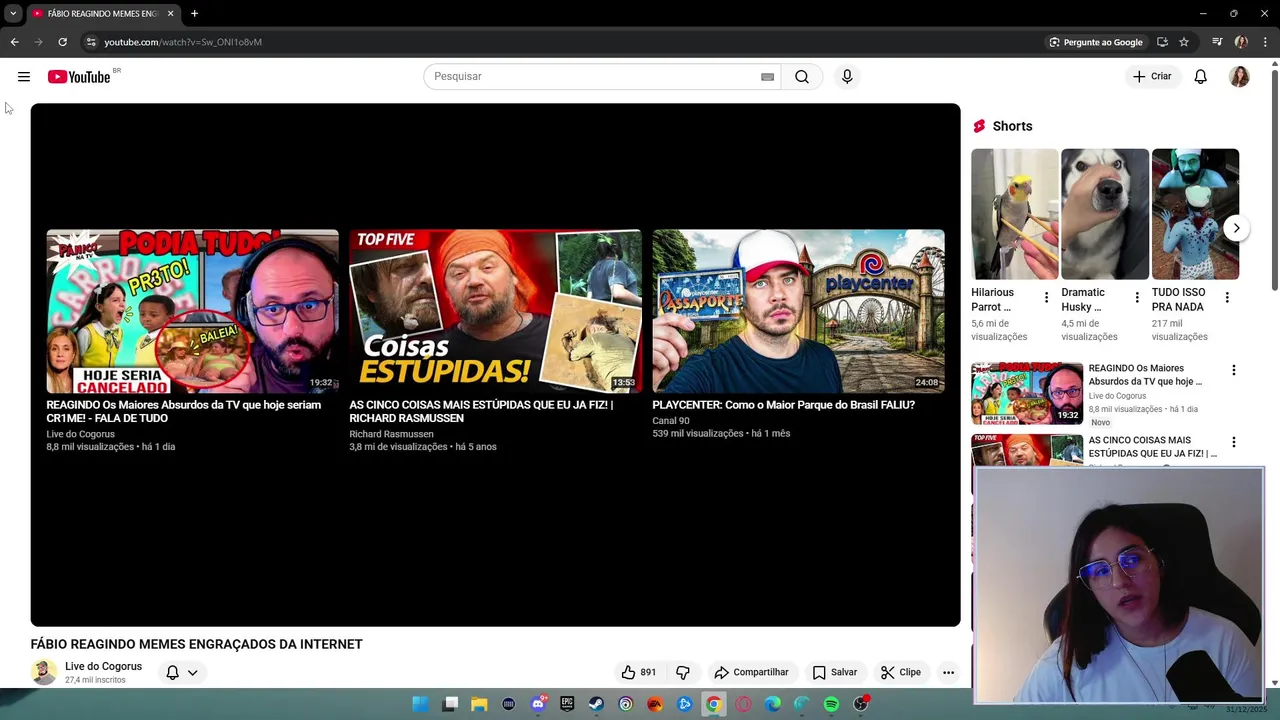Open the Criar menu
This screenshot has height=720, width=1280.
(1151, 77)
